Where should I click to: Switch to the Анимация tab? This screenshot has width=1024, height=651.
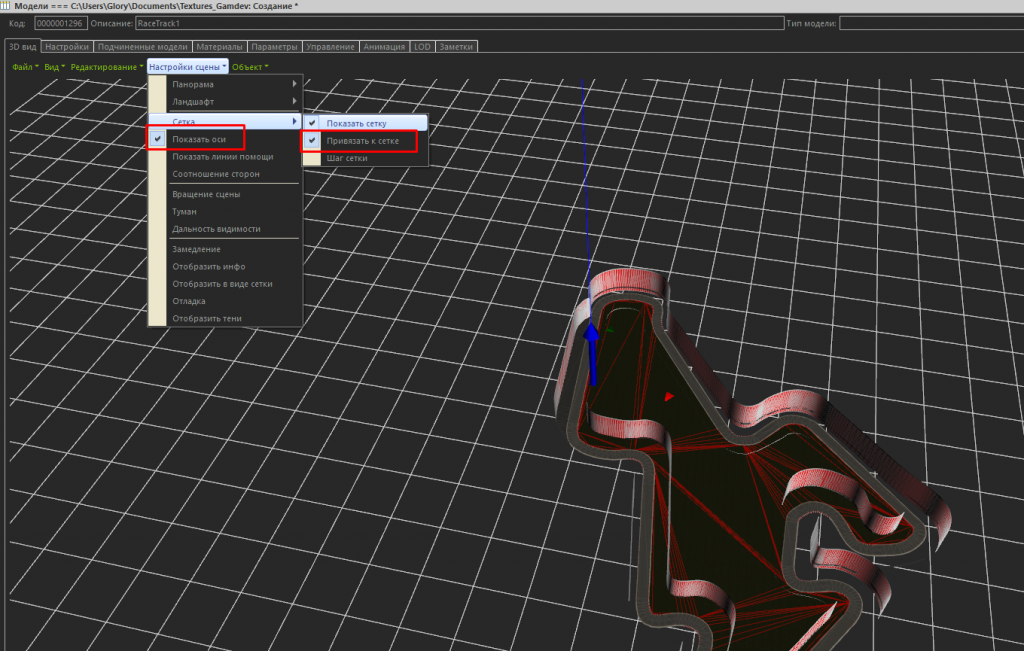(385, 46)
